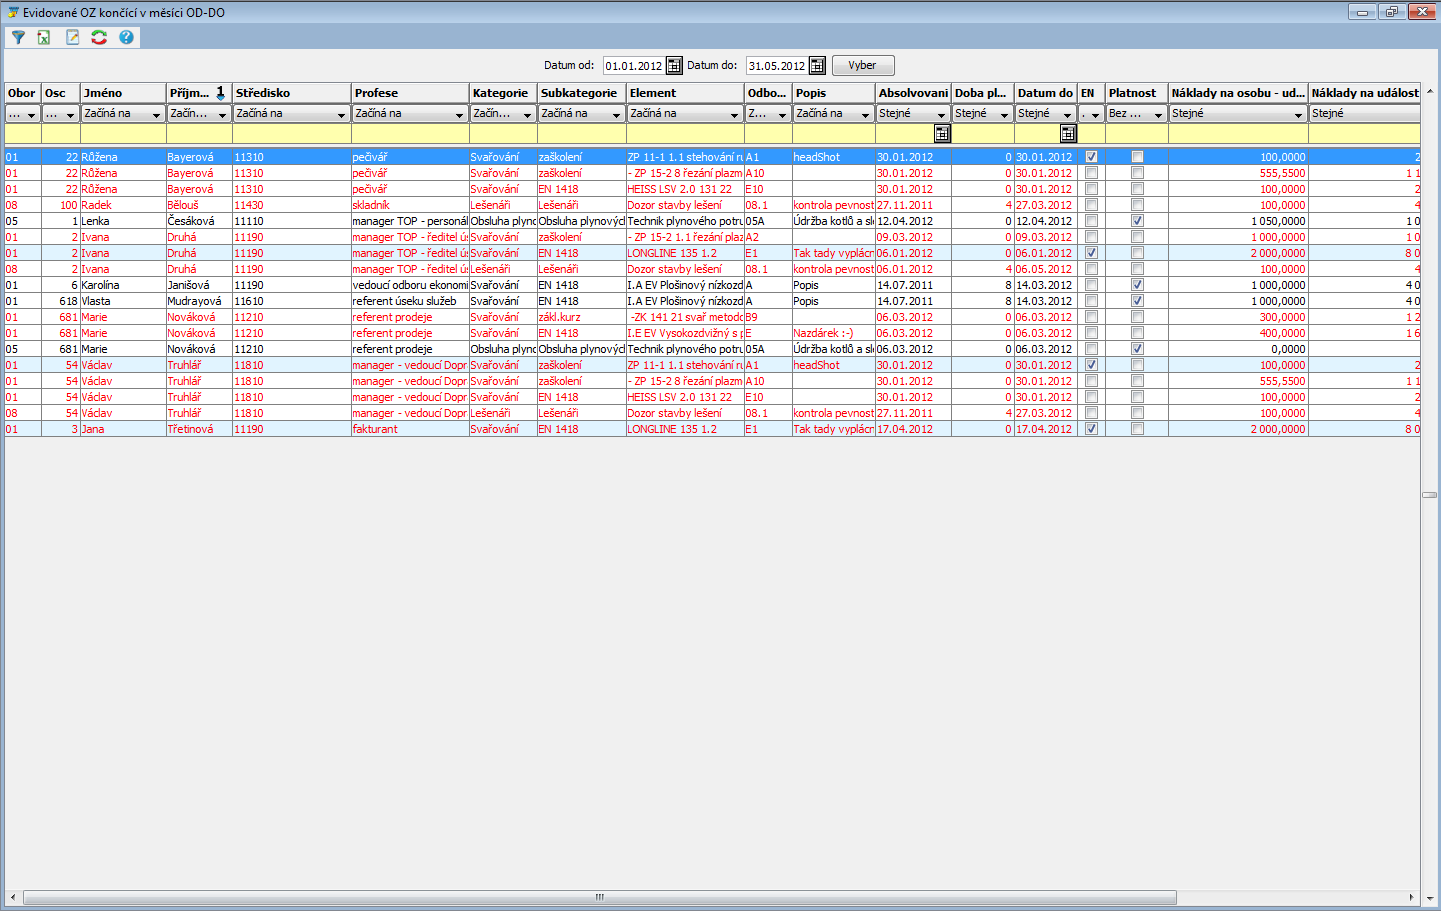Viewport: 1441px width, 911px height.
Task: Toggle EN checkbox for Růžena zaškolení headShot row
Action: tap(1091, 157)
